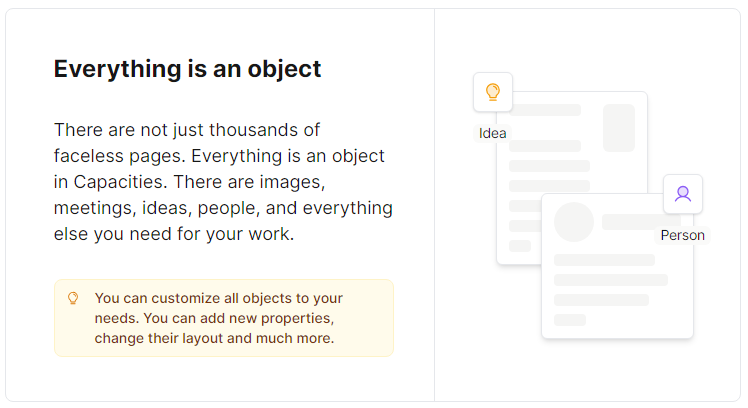Click the short bottom placeholder in front card

[570, 320]
